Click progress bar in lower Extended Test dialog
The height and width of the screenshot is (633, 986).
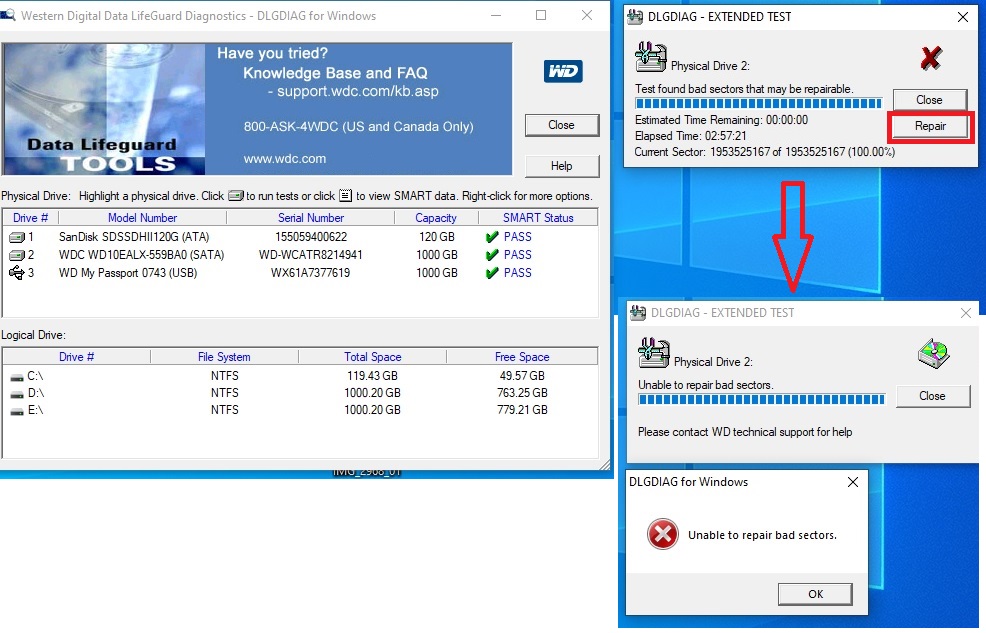(x=762, y=399)
